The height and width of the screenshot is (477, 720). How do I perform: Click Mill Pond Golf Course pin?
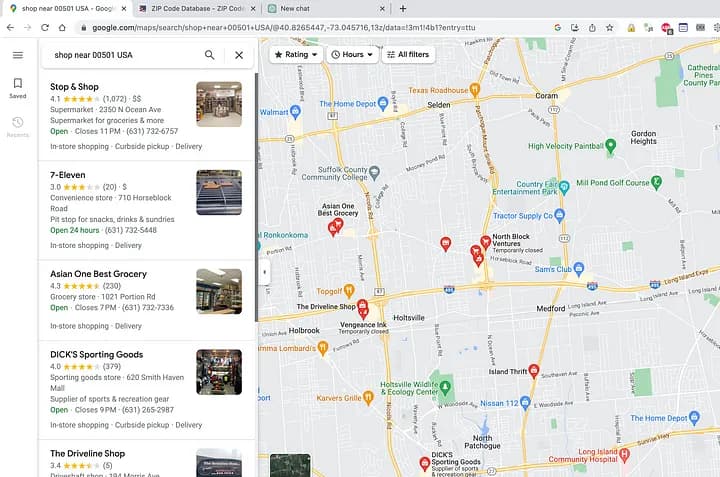point(657,182)
